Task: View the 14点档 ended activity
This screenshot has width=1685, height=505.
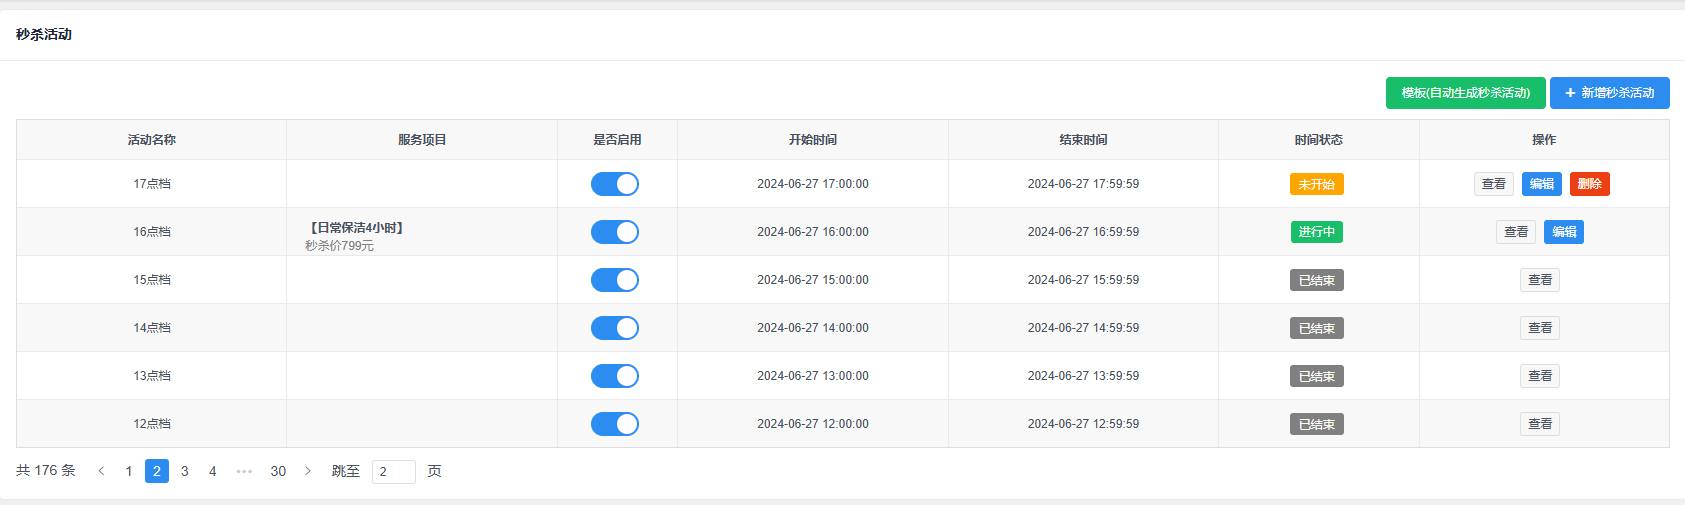Action: (1539, 328)
